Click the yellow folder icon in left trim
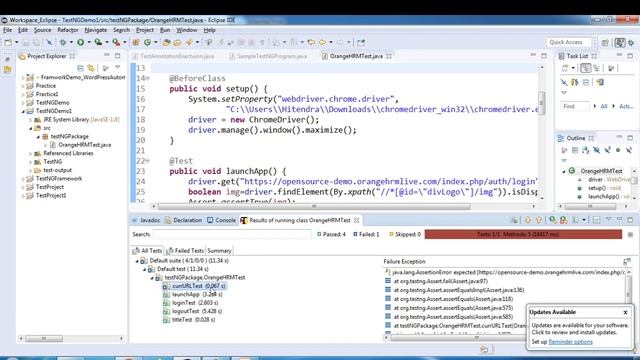Viewport: 640px width, 360px height. click(x=7, y=70)
